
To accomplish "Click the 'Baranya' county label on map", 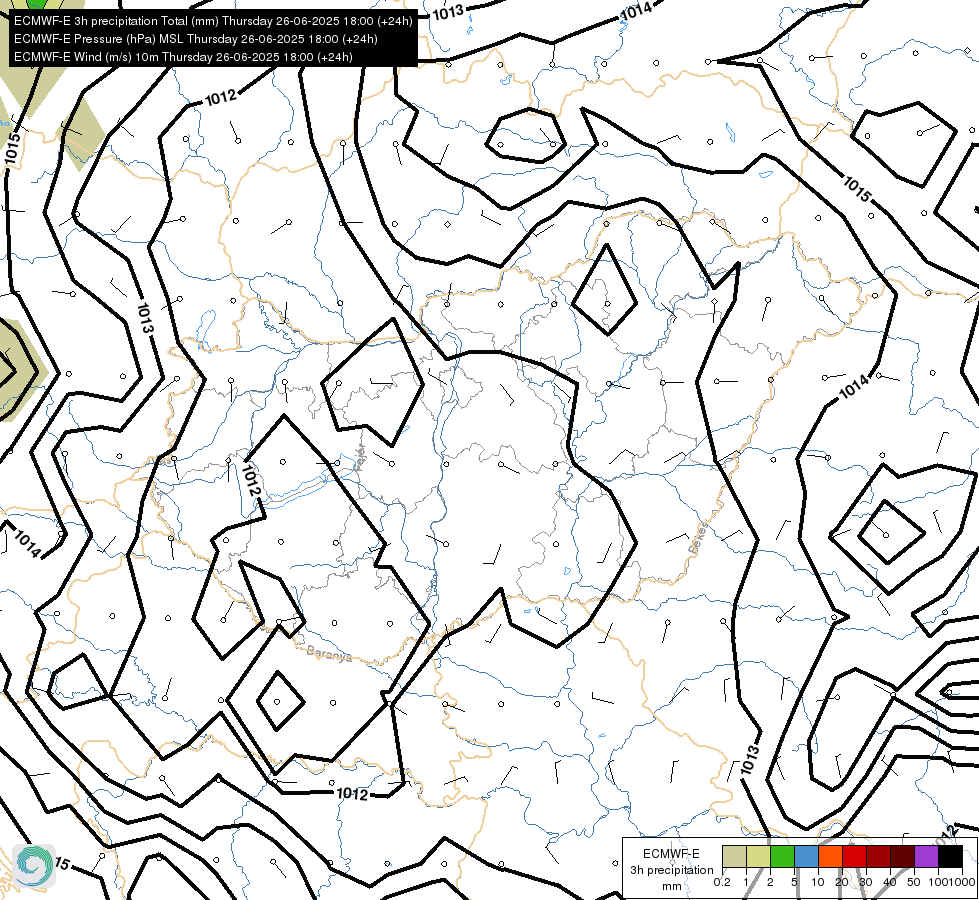I will pos(329,654).
